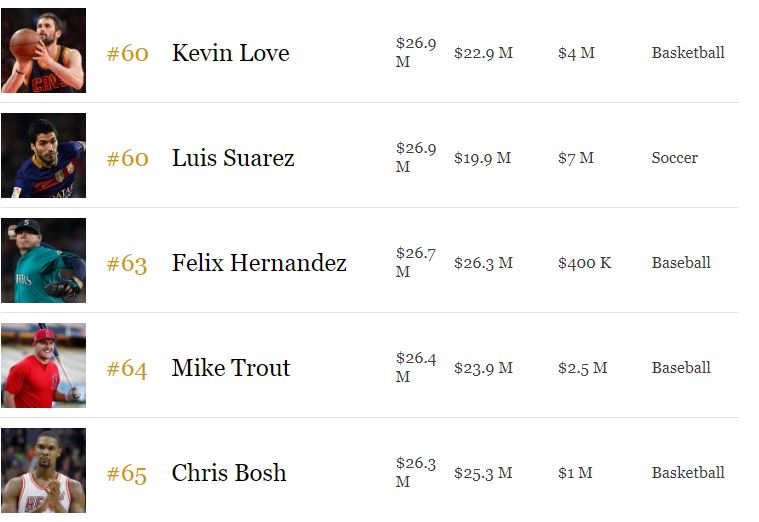Image resolution: width=759 pixels, height=522 pixels.
Task: Open Felix Hernandez profile link
Action: point(259,263)
